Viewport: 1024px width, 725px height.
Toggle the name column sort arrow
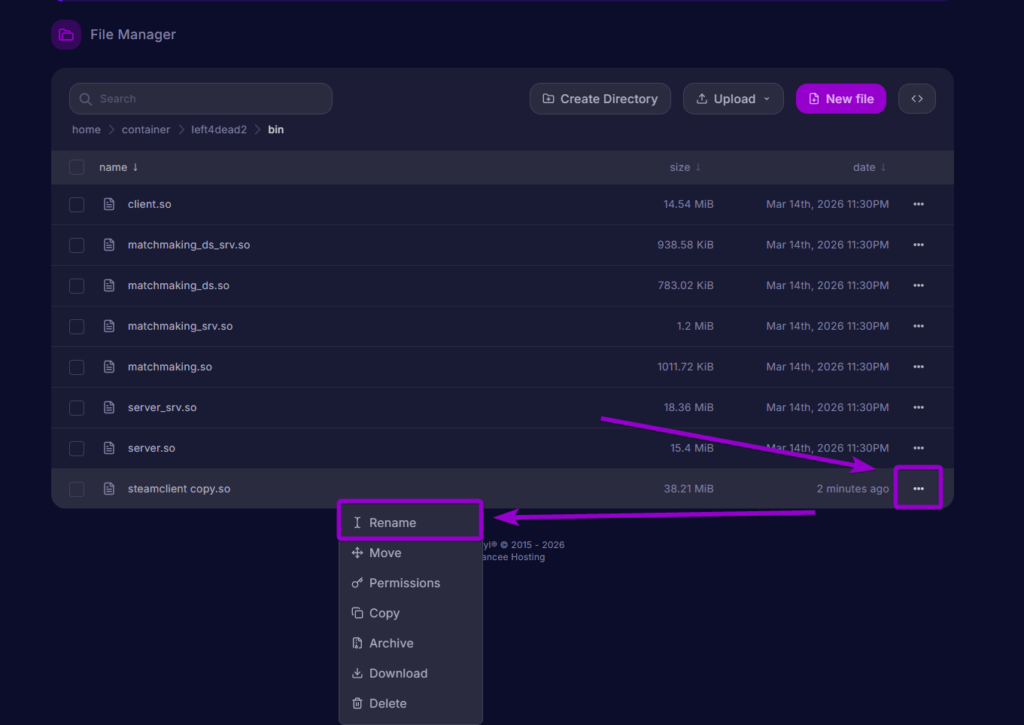coord(134,167)
